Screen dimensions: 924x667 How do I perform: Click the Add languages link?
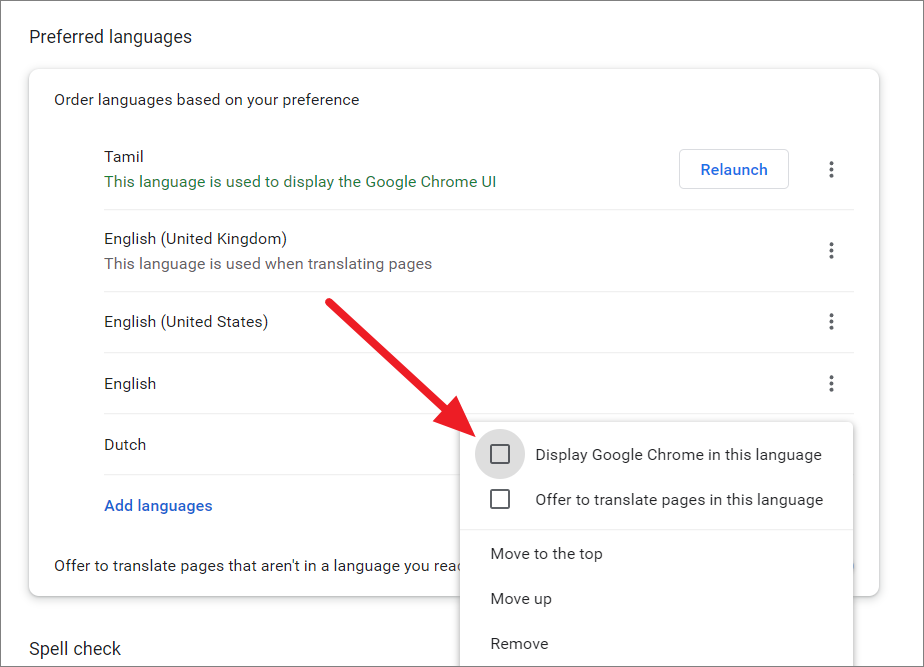tap(158, 506)
